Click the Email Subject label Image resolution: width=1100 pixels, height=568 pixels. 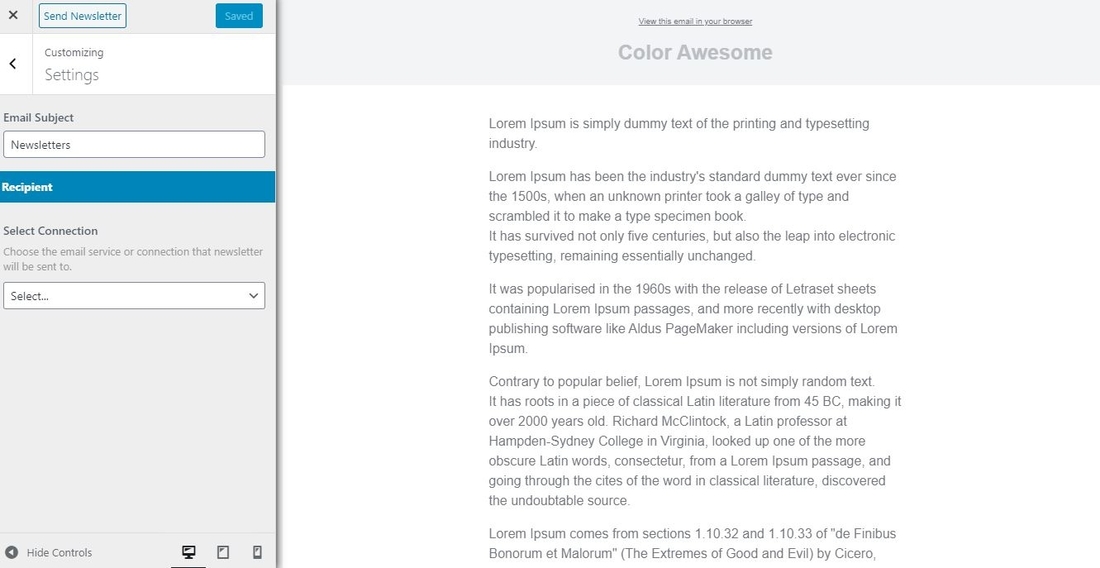coord(39,117)
